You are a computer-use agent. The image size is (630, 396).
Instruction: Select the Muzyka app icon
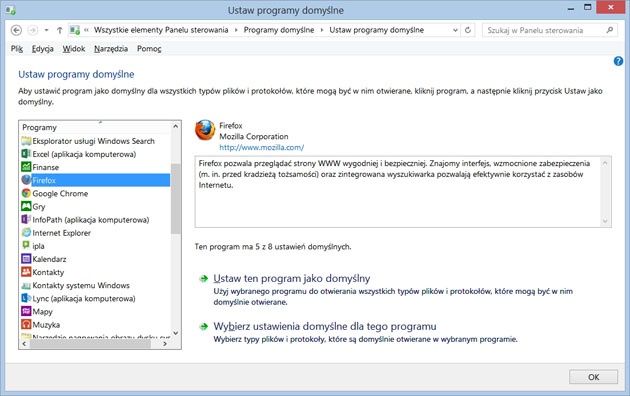click(x=26, y=325)
